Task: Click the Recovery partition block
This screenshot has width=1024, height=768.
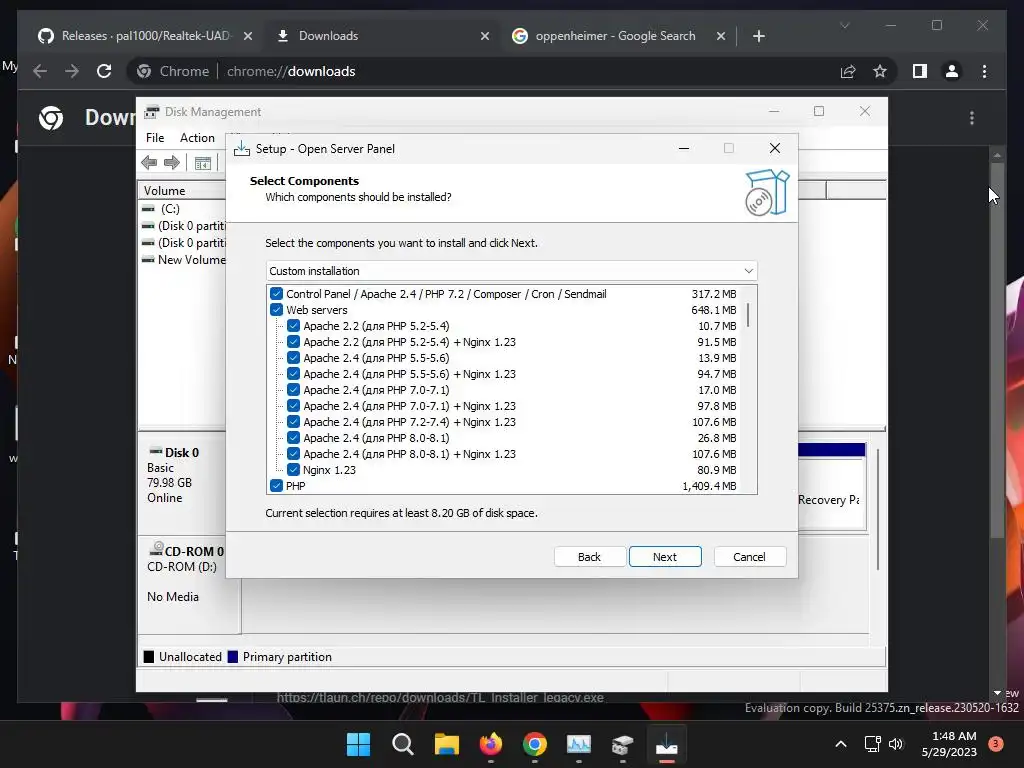Action: pyautogui.click(x=831, y=493)
